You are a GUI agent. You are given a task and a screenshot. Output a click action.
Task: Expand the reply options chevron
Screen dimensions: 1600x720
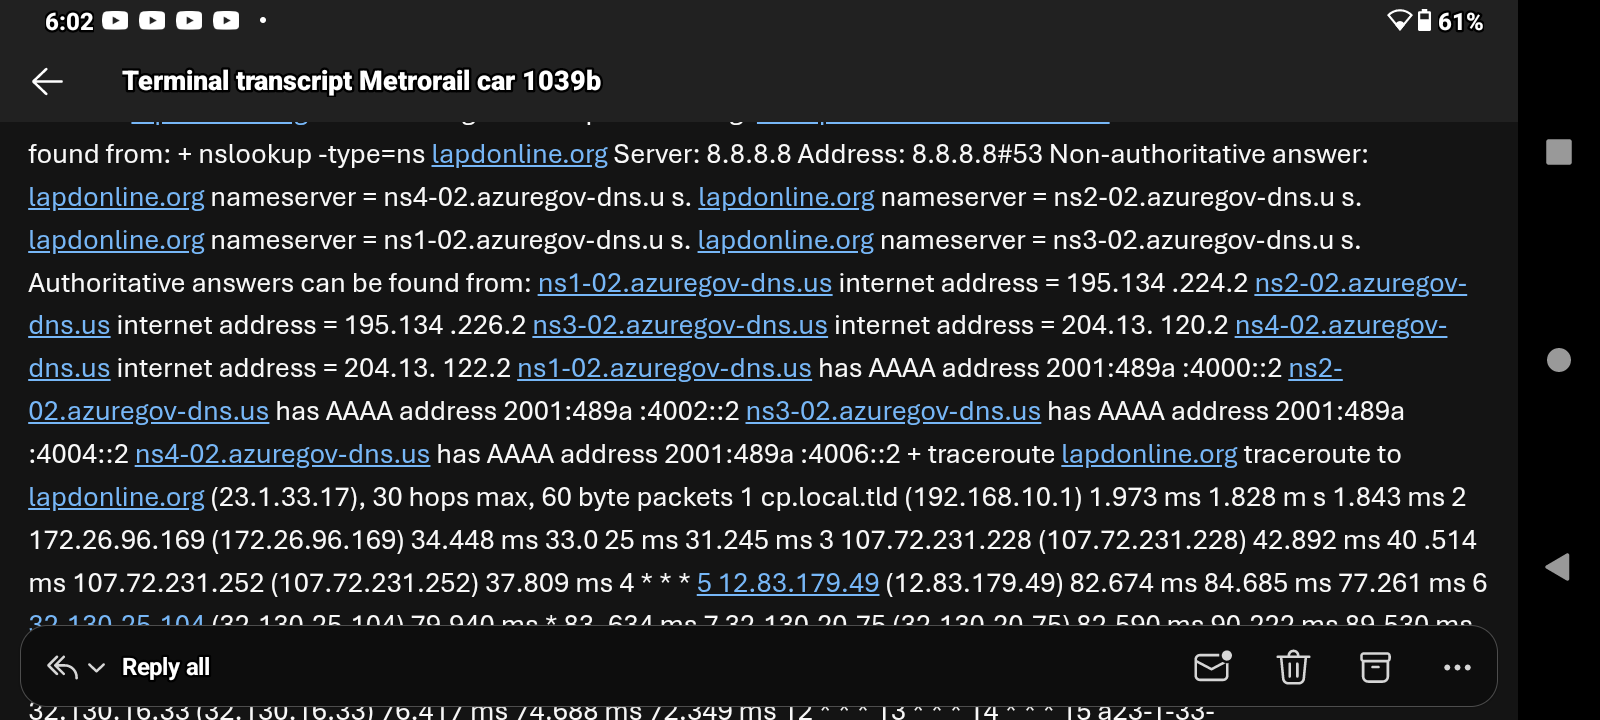(x=97, y=668)
